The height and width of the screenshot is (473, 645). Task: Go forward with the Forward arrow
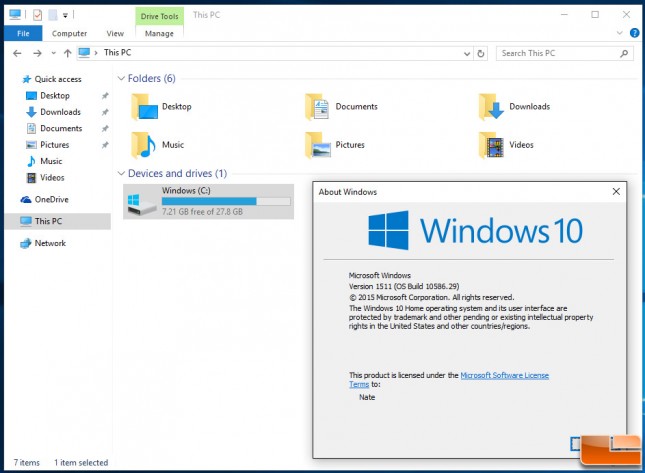37,53
